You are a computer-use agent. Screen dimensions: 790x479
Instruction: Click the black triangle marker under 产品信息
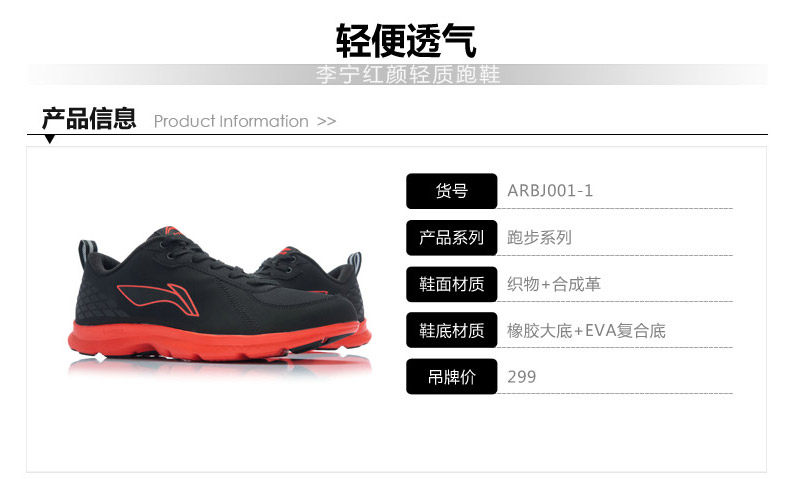point(49,139)
